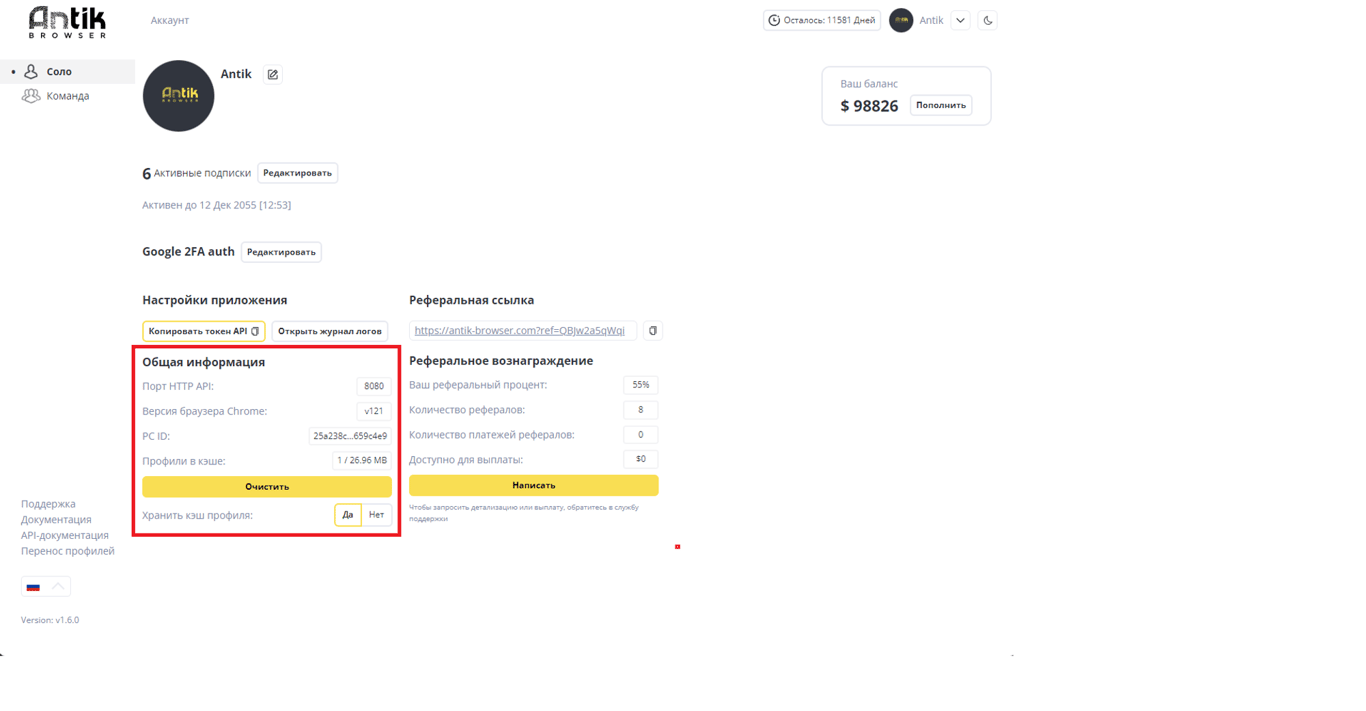Edit Google 2FA auth settings

[281, 252]
